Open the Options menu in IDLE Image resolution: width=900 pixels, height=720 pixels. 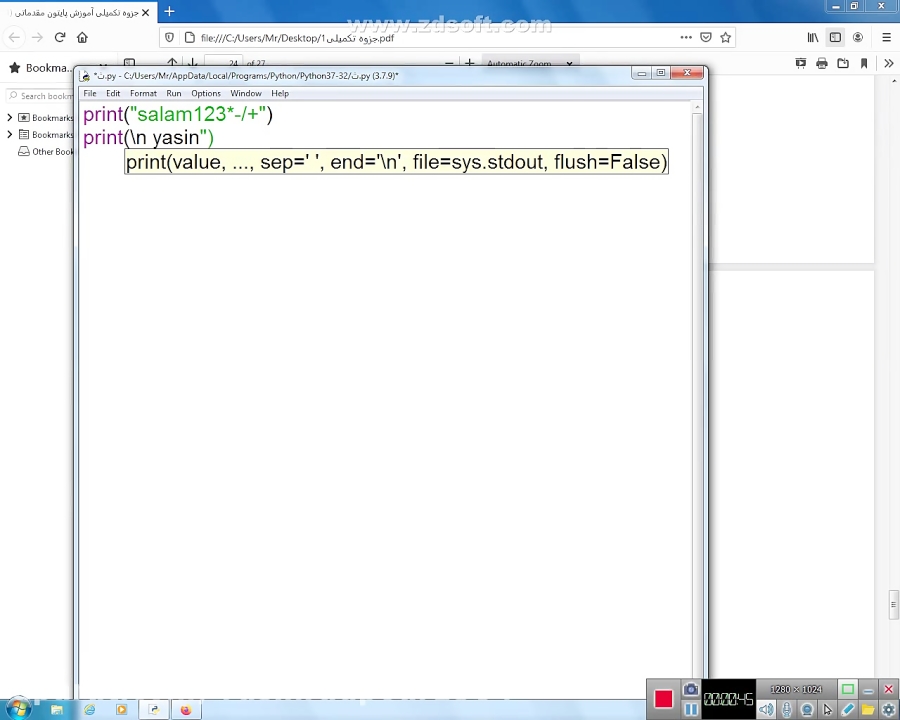point(205,93)
